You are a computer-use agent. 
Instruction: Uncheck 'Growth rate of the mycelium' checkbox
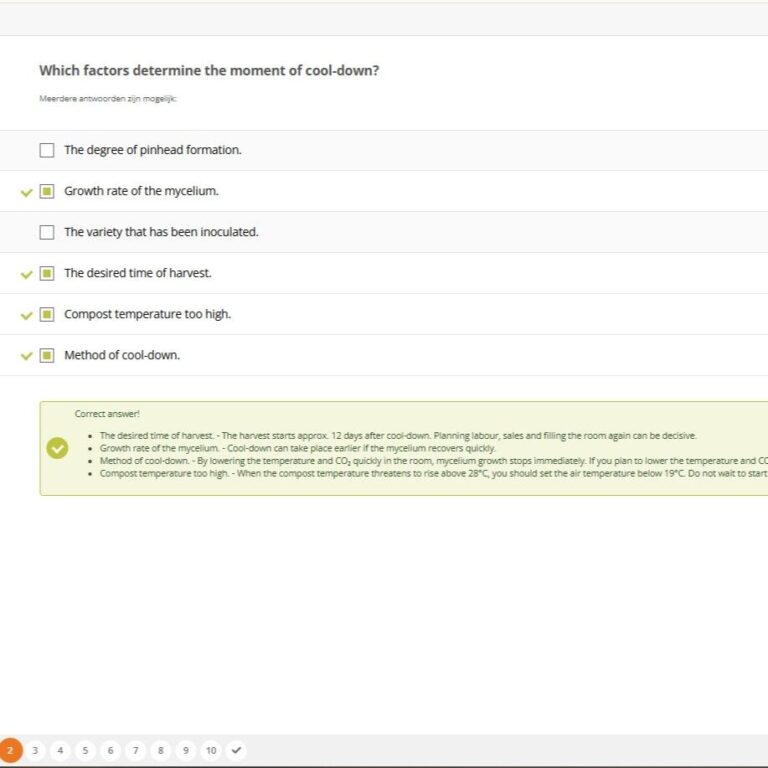[47, 191]
